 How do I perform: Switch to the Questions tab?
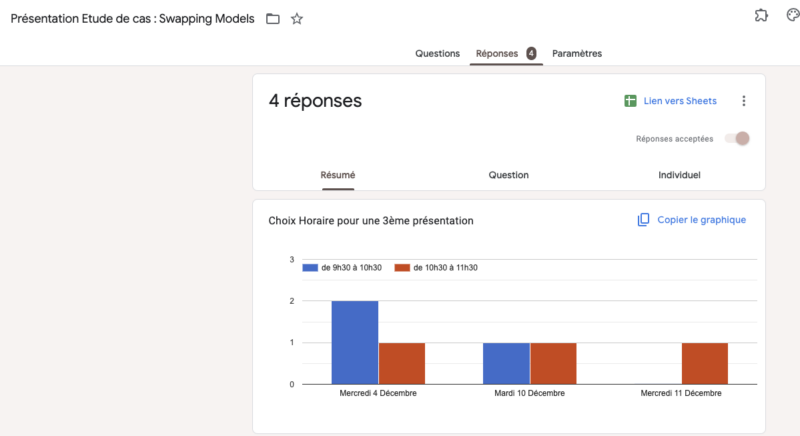438,53
